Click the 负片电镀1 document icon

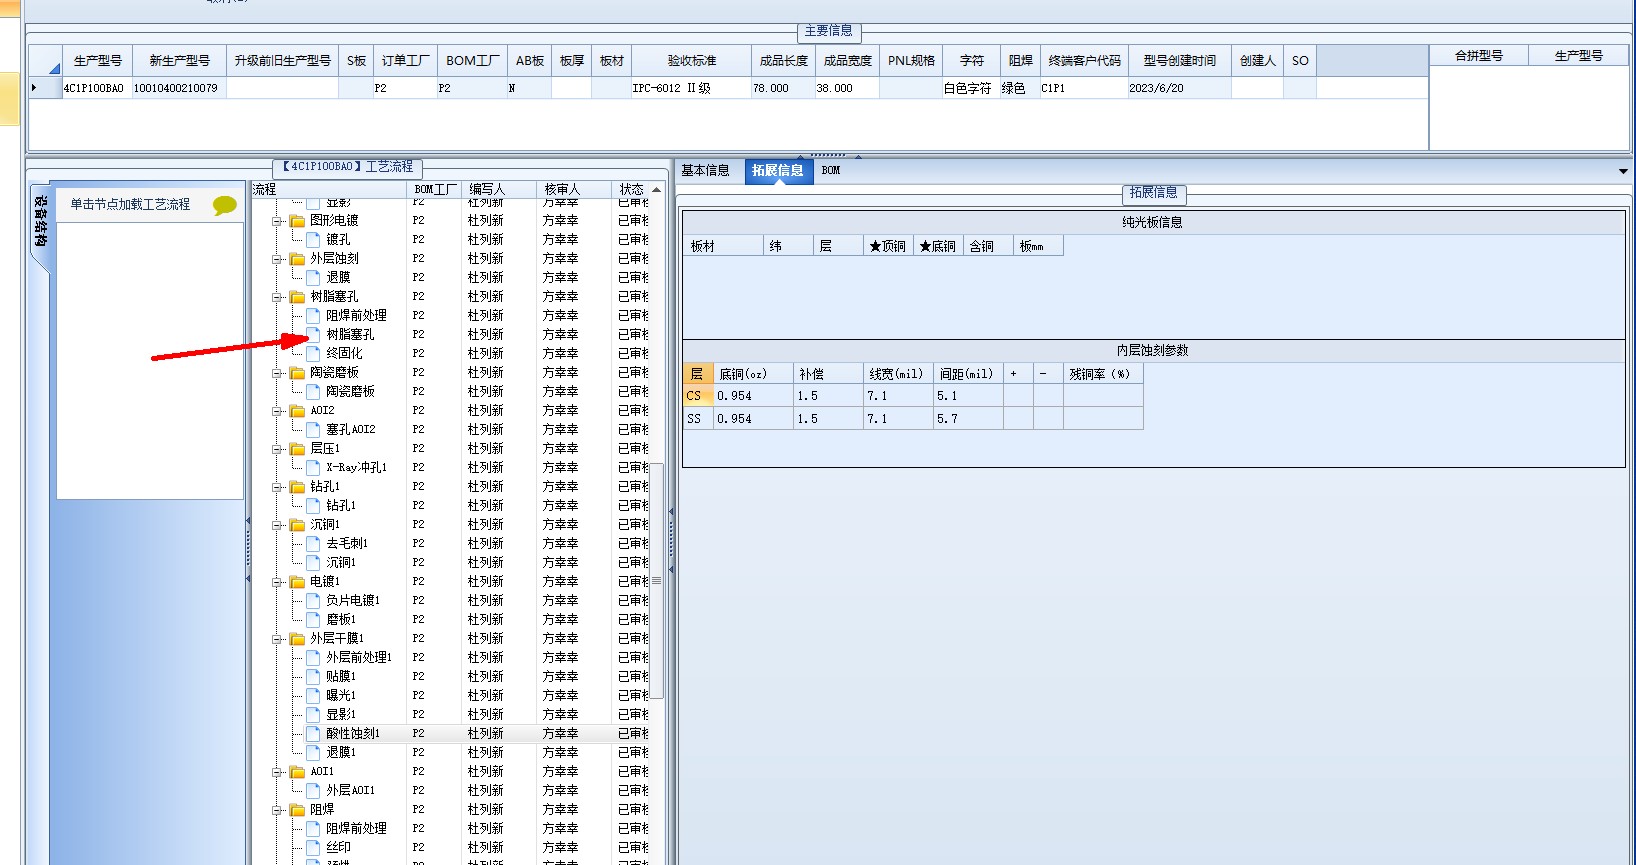click(x=313, y=601)
